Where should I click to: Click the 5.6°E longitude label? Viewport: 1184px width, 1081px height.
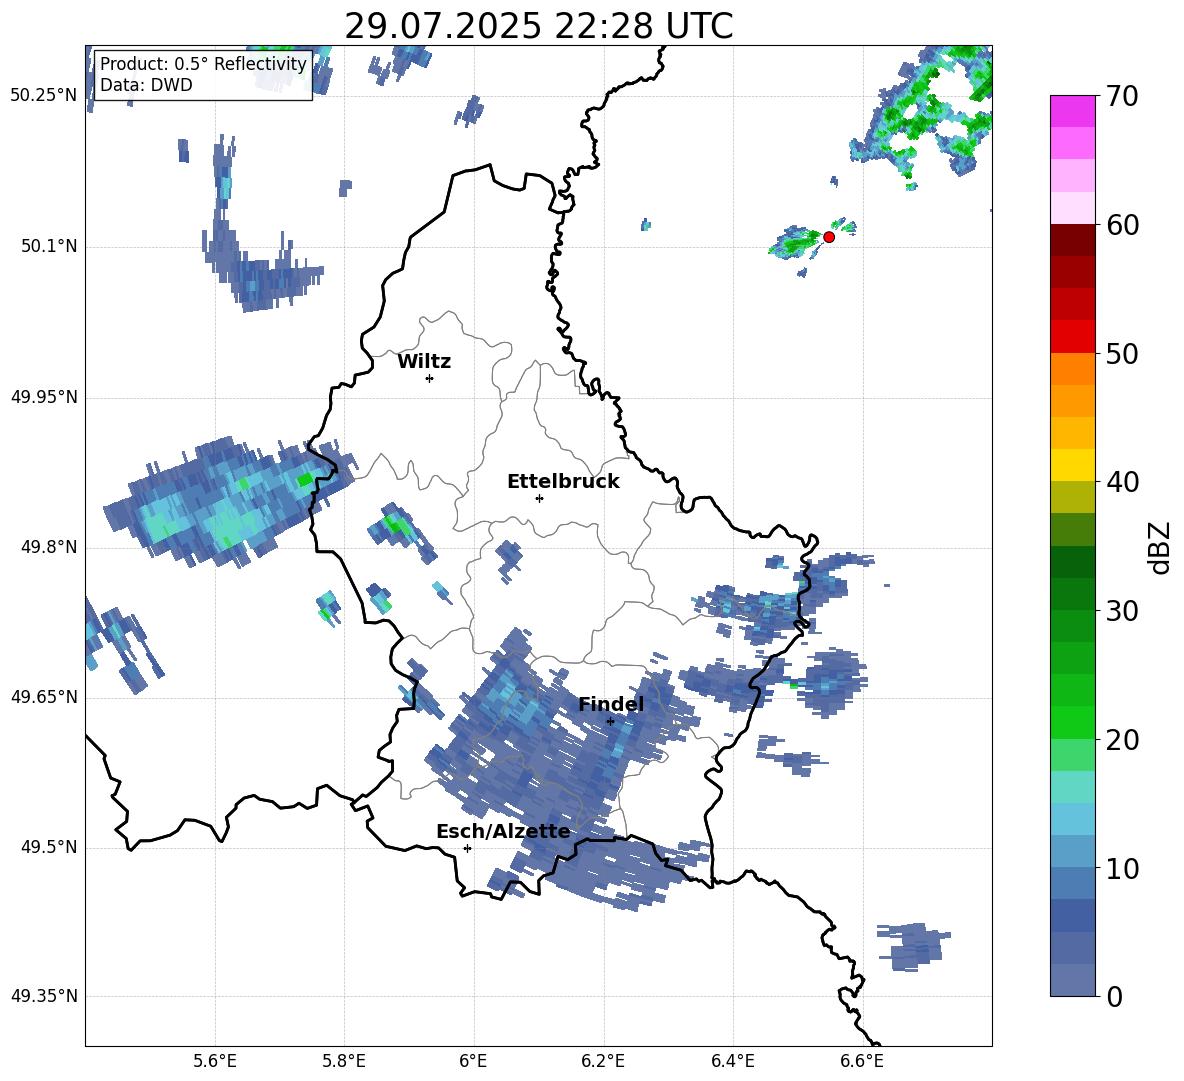tap(215, 1061)
